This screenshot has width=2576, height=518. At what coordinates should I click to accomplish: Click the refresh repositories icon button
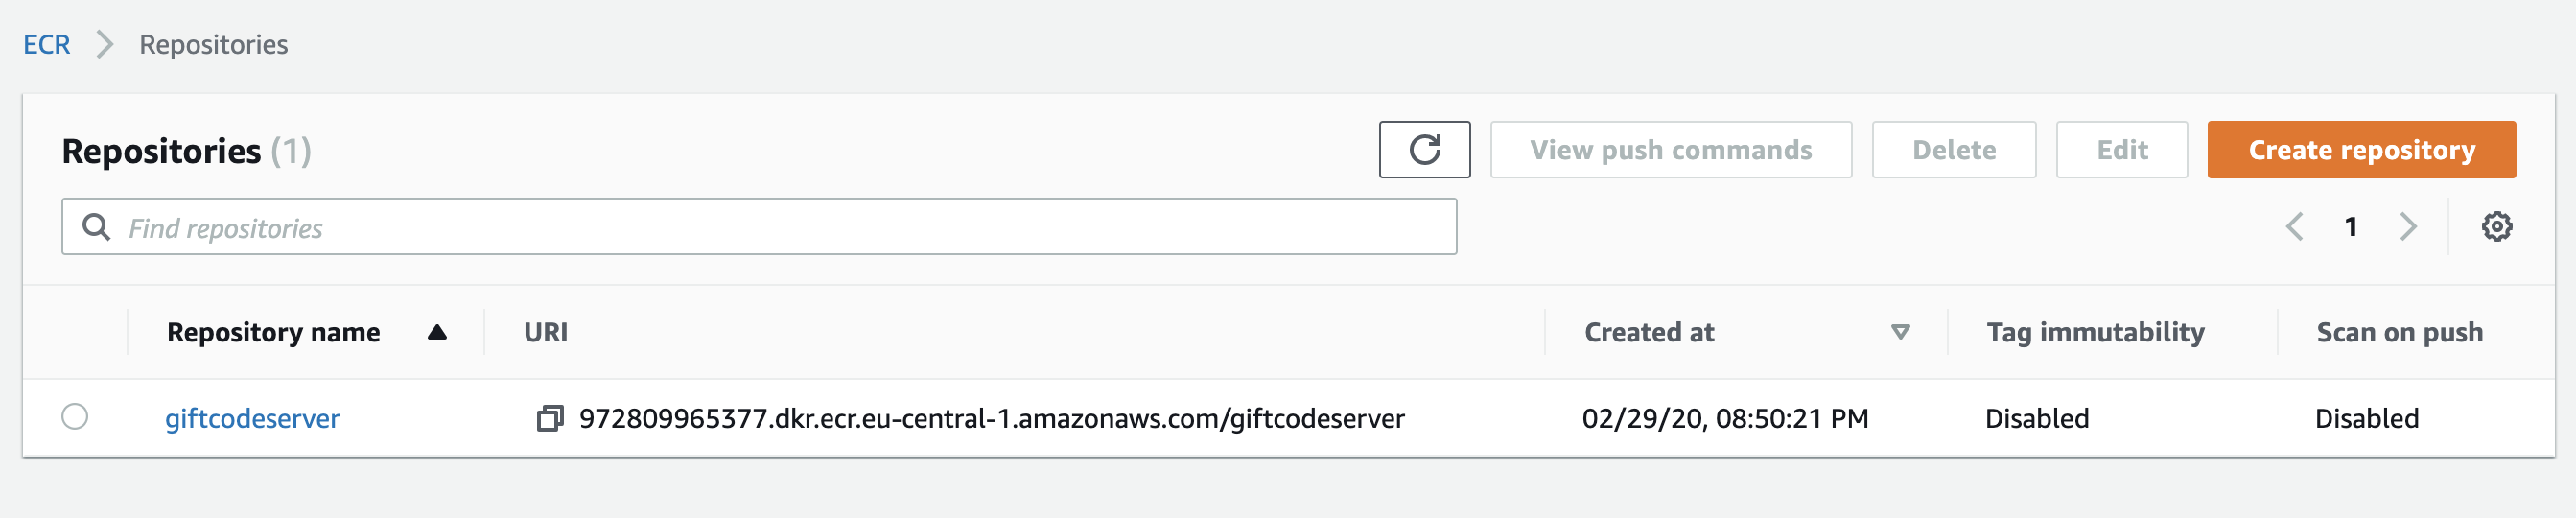(1424, 150)
